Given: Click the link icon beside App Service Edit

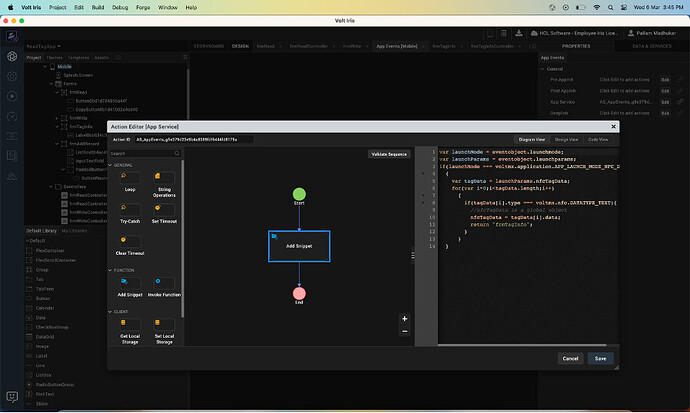Looking at the screenshot, I should [x=680, y=102].
